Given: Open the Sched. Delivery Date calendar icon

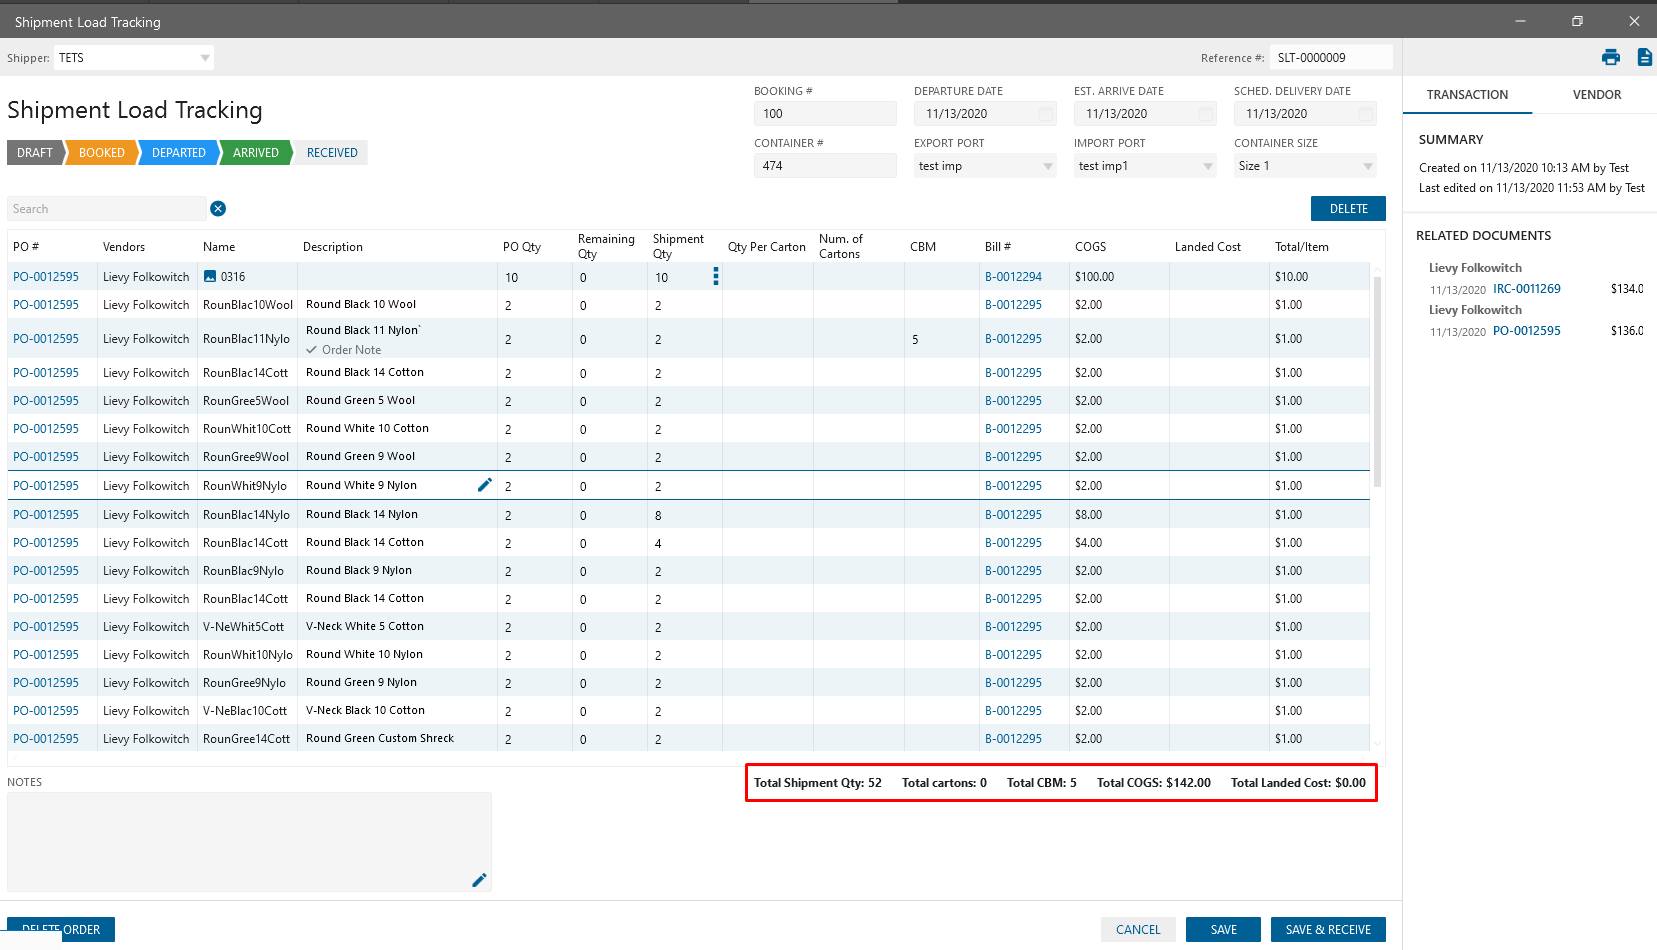Looking at the screenshot, I should 1366,114.
